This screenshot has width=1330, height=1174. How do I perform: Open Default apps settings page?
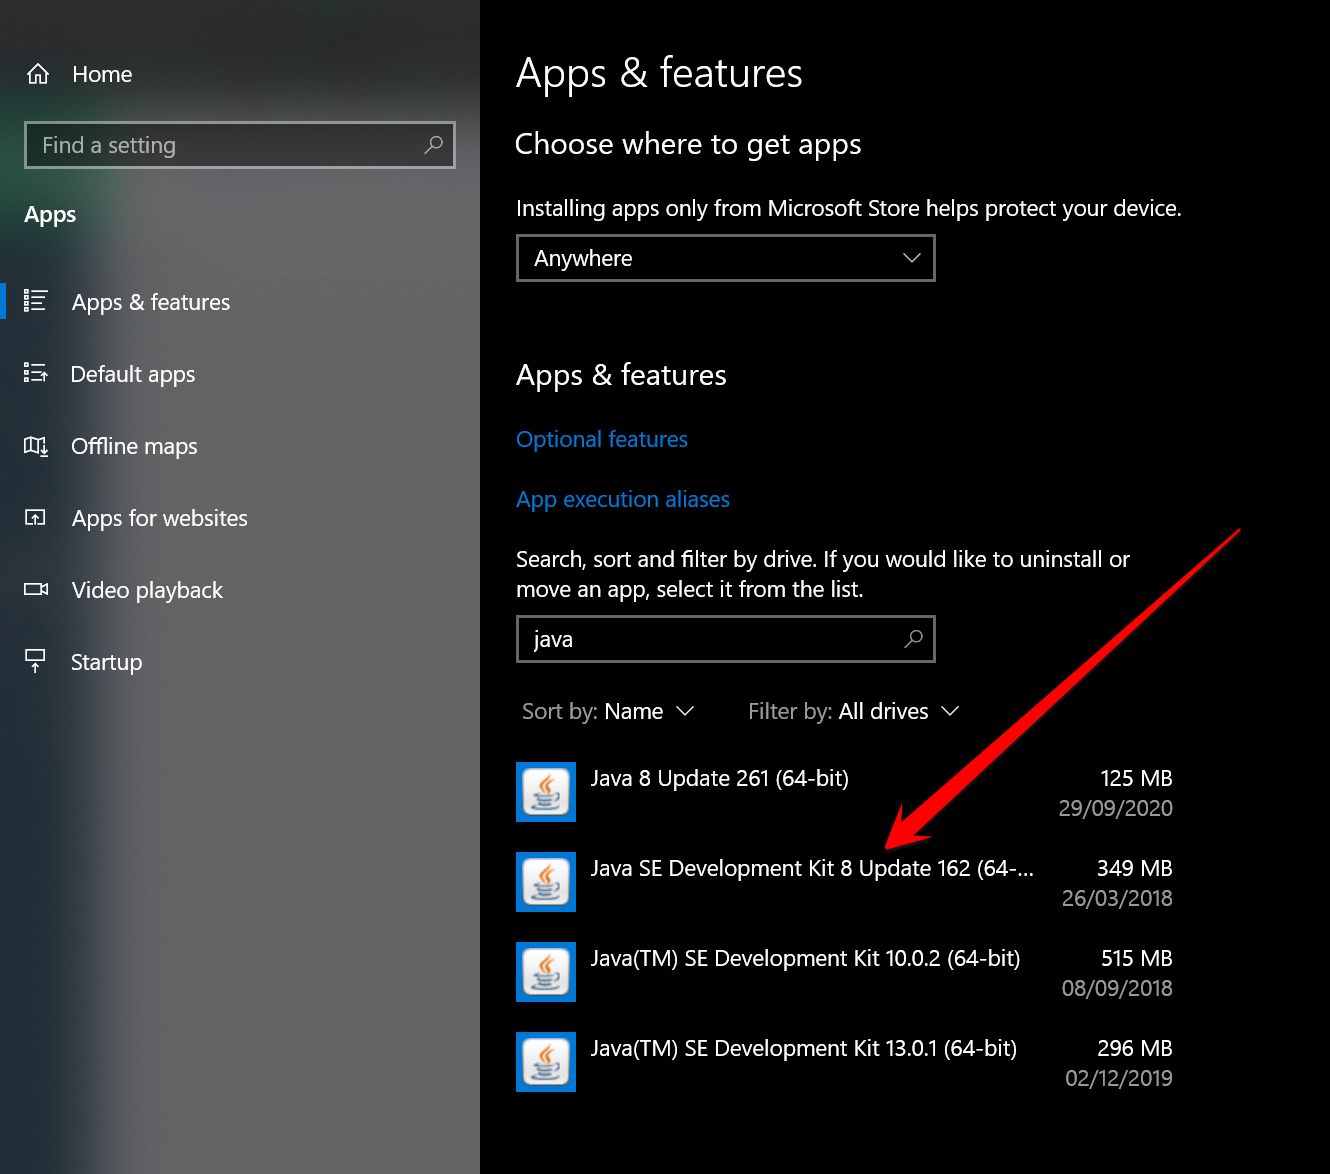[x=133, y=374]
